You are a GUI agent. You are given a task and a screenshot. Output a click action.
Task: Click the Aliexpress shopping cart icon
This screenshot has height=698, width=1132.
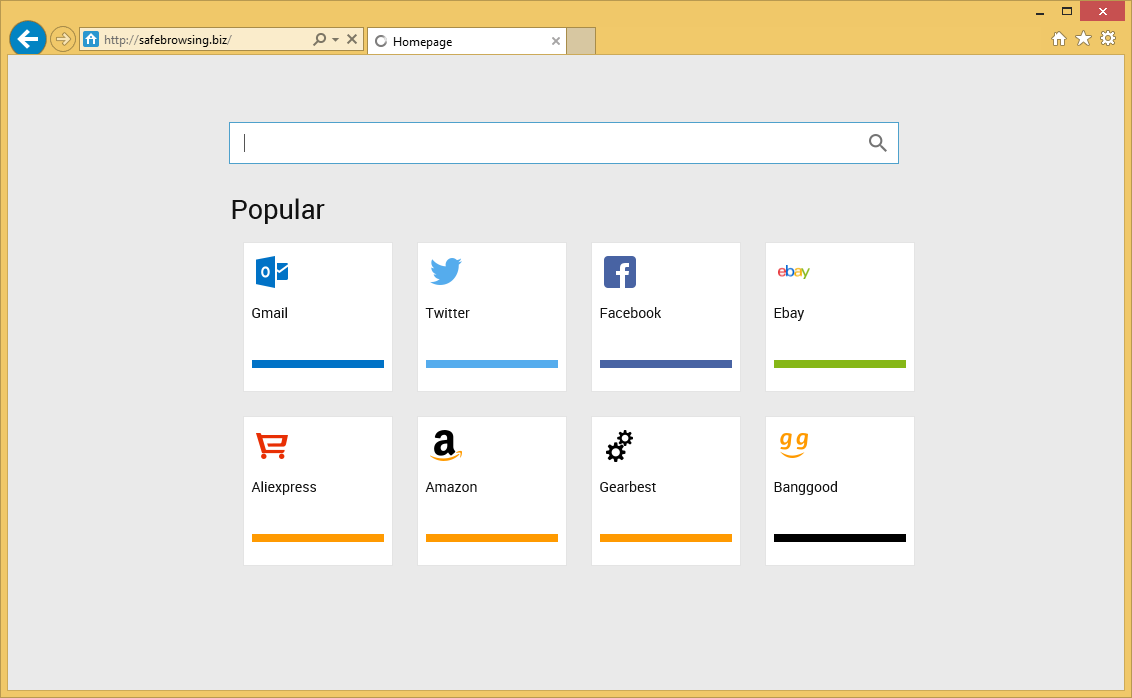[272, 445]
